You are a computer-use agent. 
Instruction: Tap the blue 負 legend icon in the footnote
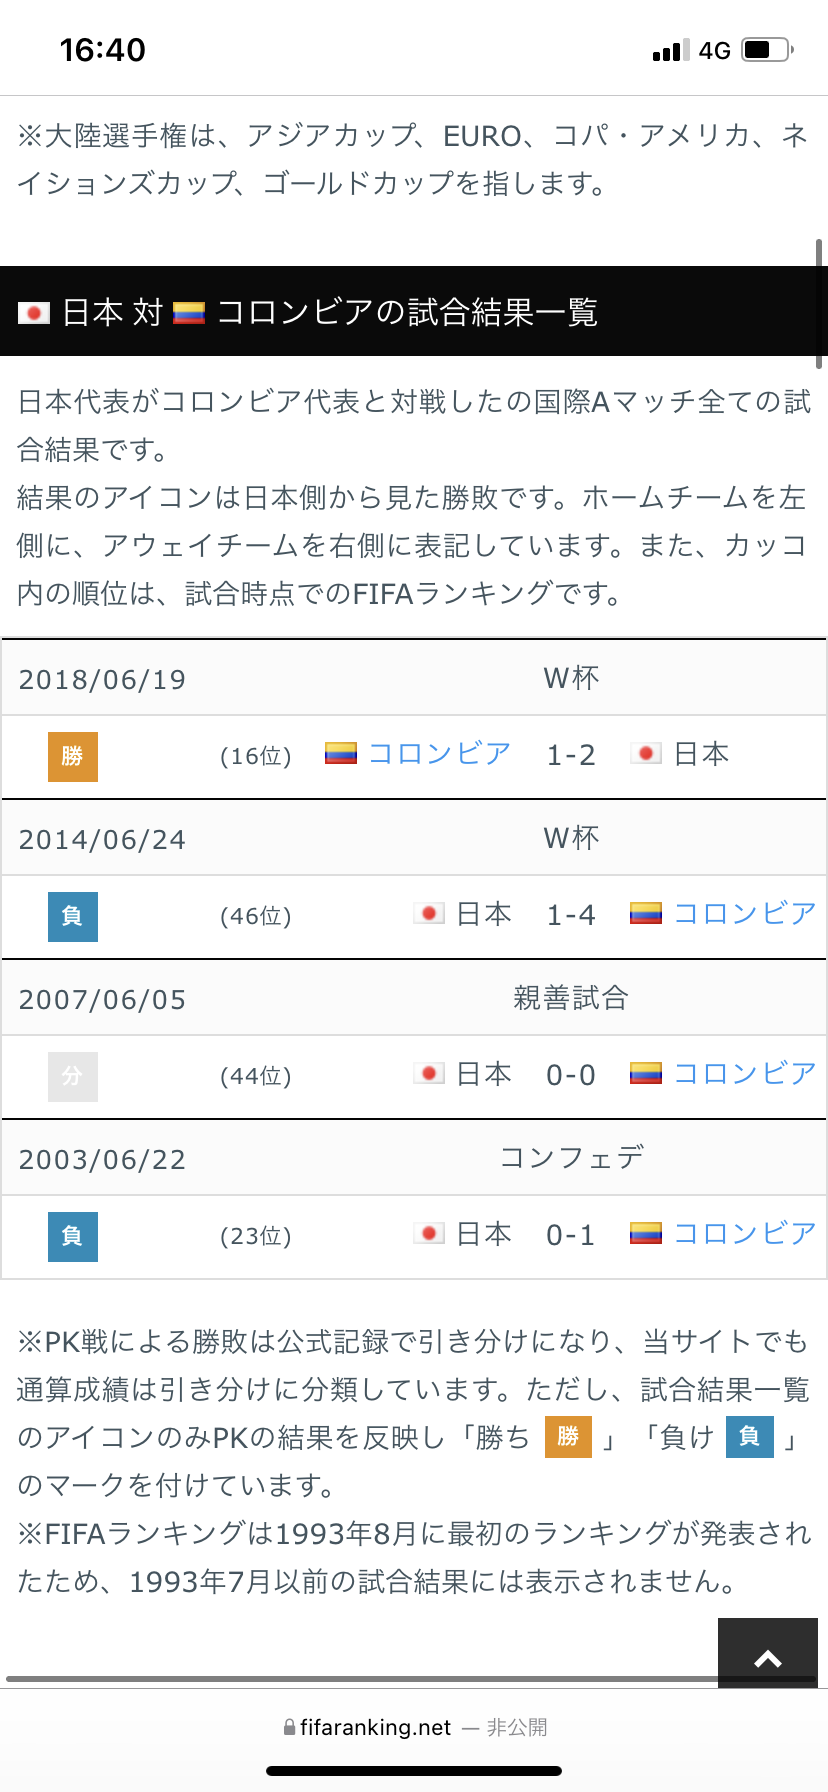tap(750, 1437)
